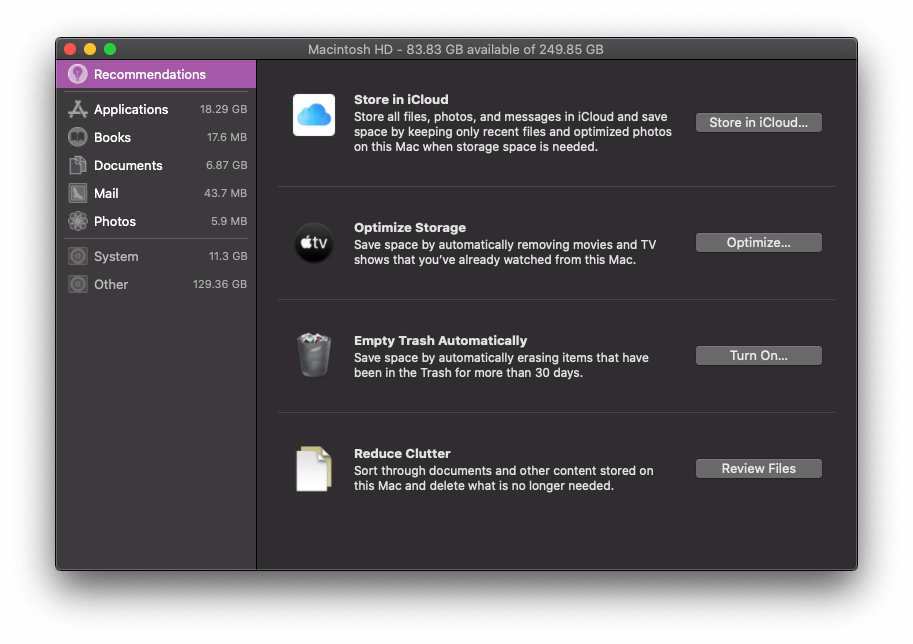The image size is (913, 644).
Task: Click the Empty Trash description text
Action: coord(501,365)
